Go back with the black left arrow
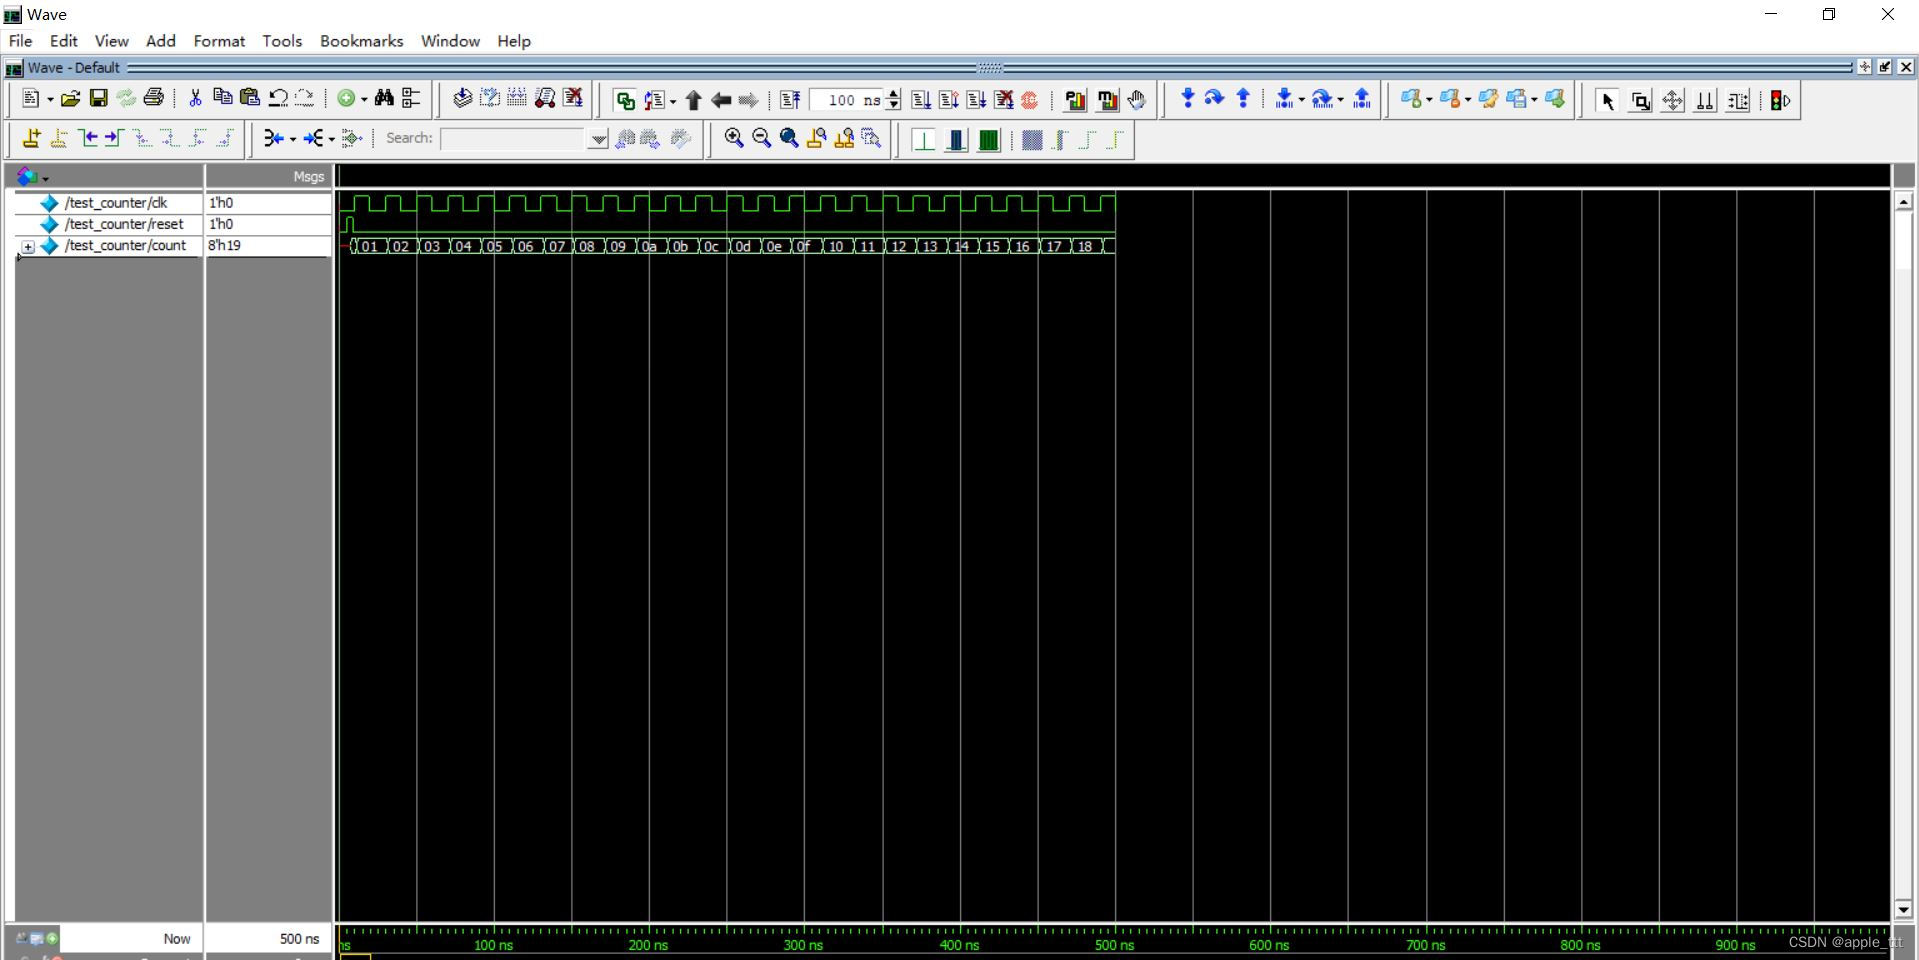This screenshot has width=1919, height=960. coord(720,100)
